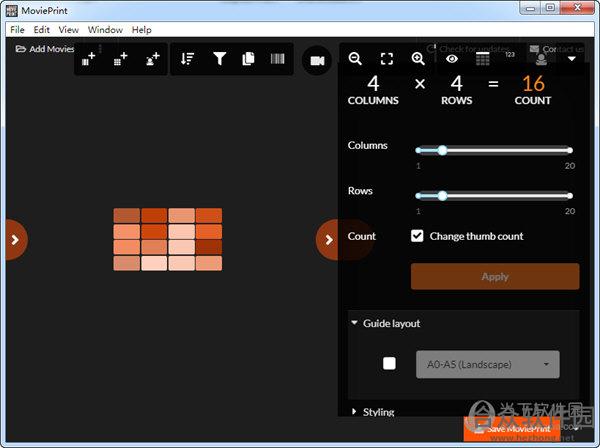The image size is (600, 448).
Task: Click Add Movies folder button
Action: (x=45, y=49)
